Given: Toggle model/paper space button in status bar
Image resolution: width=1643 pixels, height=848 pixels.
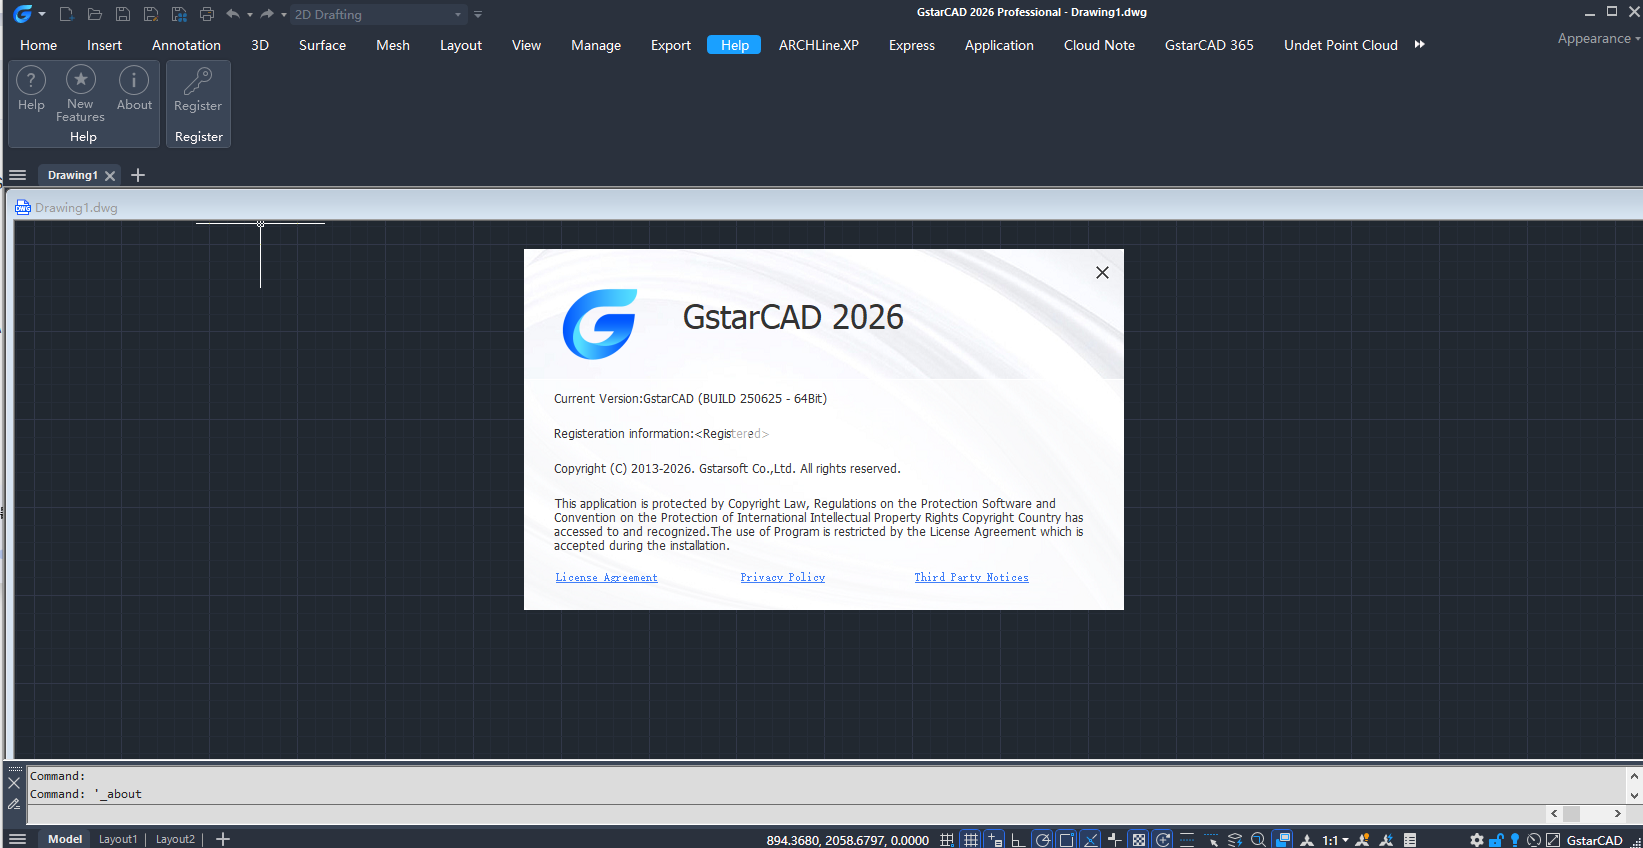Looking at the screenshot, I should tap(1283, 840).
